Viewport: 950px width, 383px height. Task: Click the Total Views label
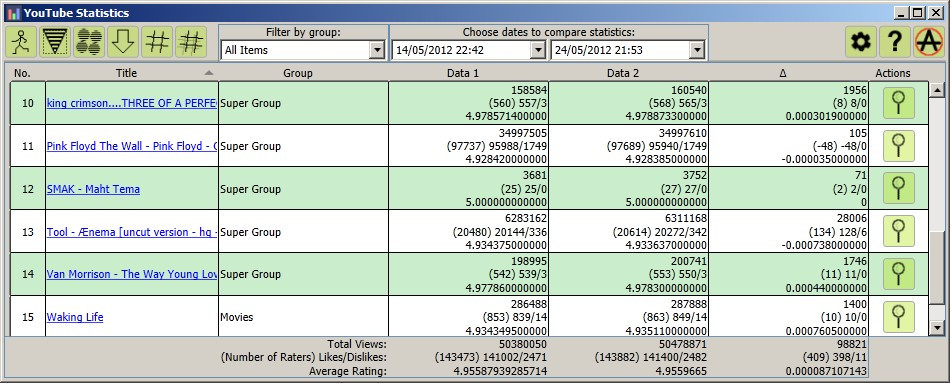[357, 344]
